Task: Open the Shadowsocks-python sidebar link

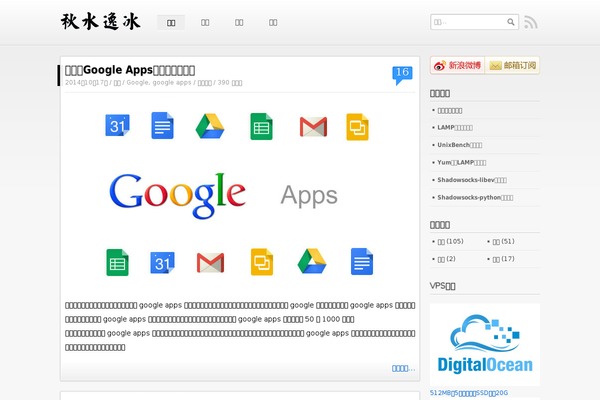Action: click(x=475, y=198)
